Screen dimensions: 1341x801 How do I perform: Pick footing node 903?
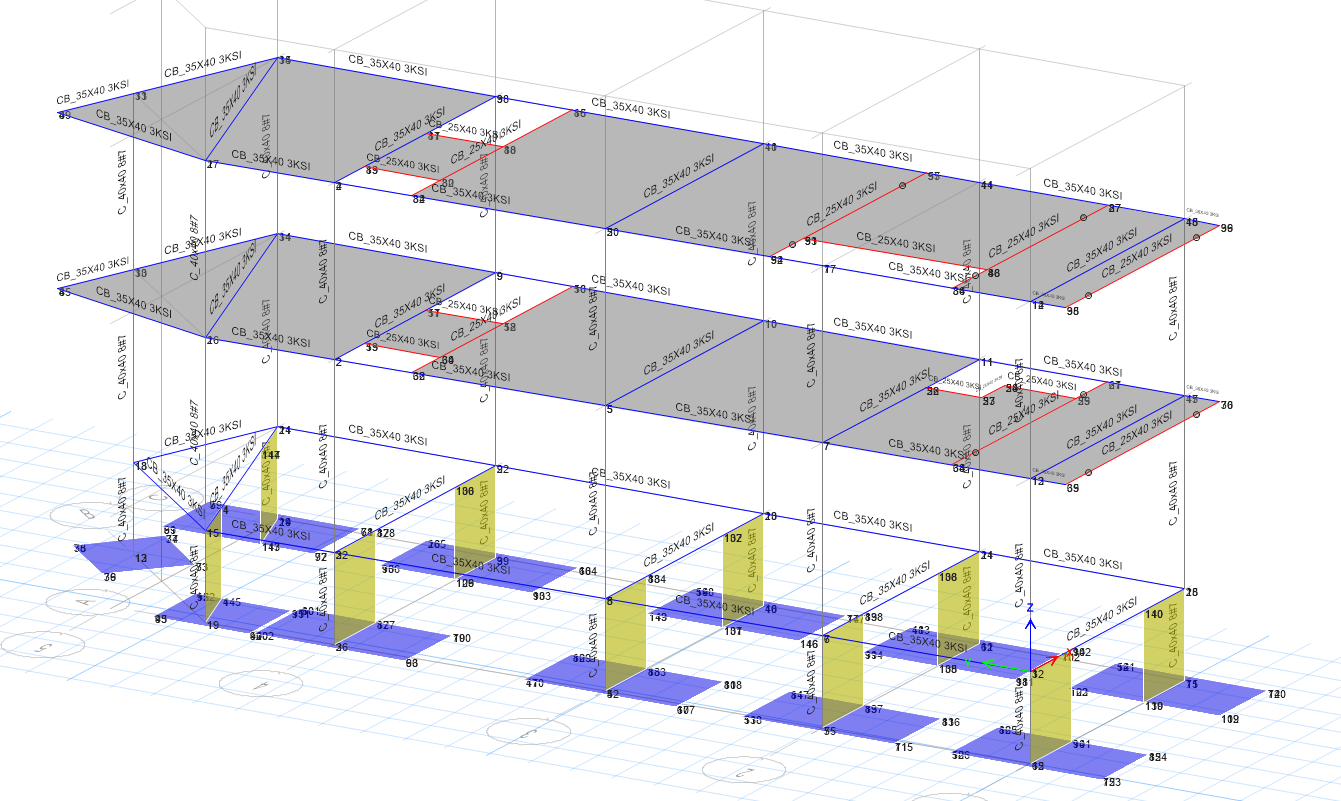(542, 596)
